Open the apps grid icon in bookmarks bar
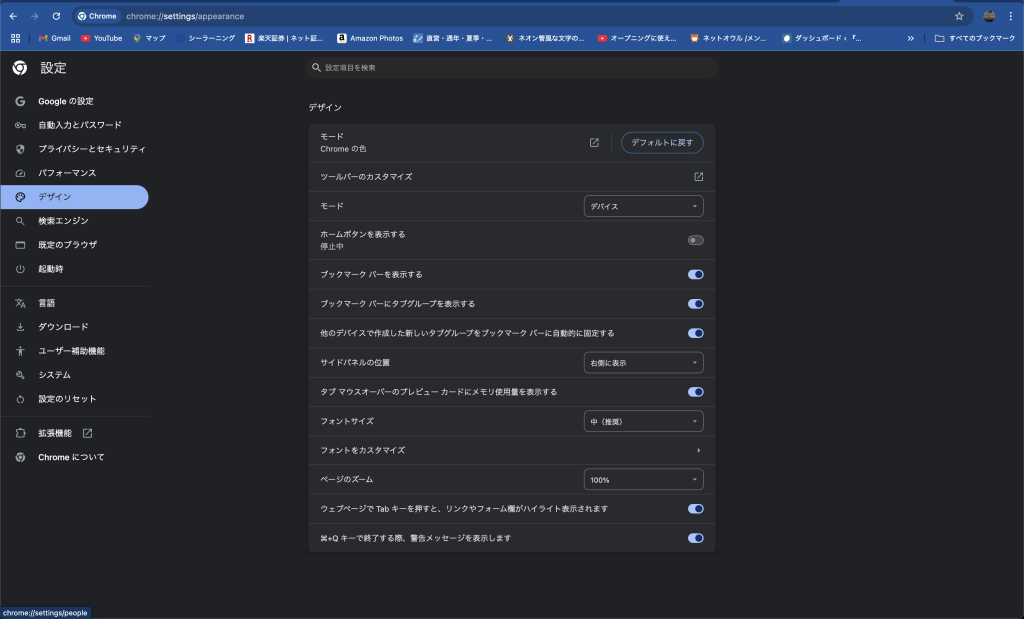 point(15,38)
